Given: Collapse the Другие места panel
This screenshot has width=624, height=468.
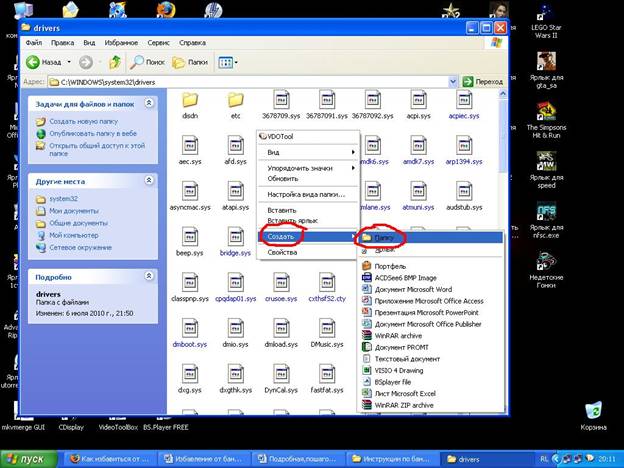Looking at the screenshot, I should pyautogui.click(x=149, y=180).
